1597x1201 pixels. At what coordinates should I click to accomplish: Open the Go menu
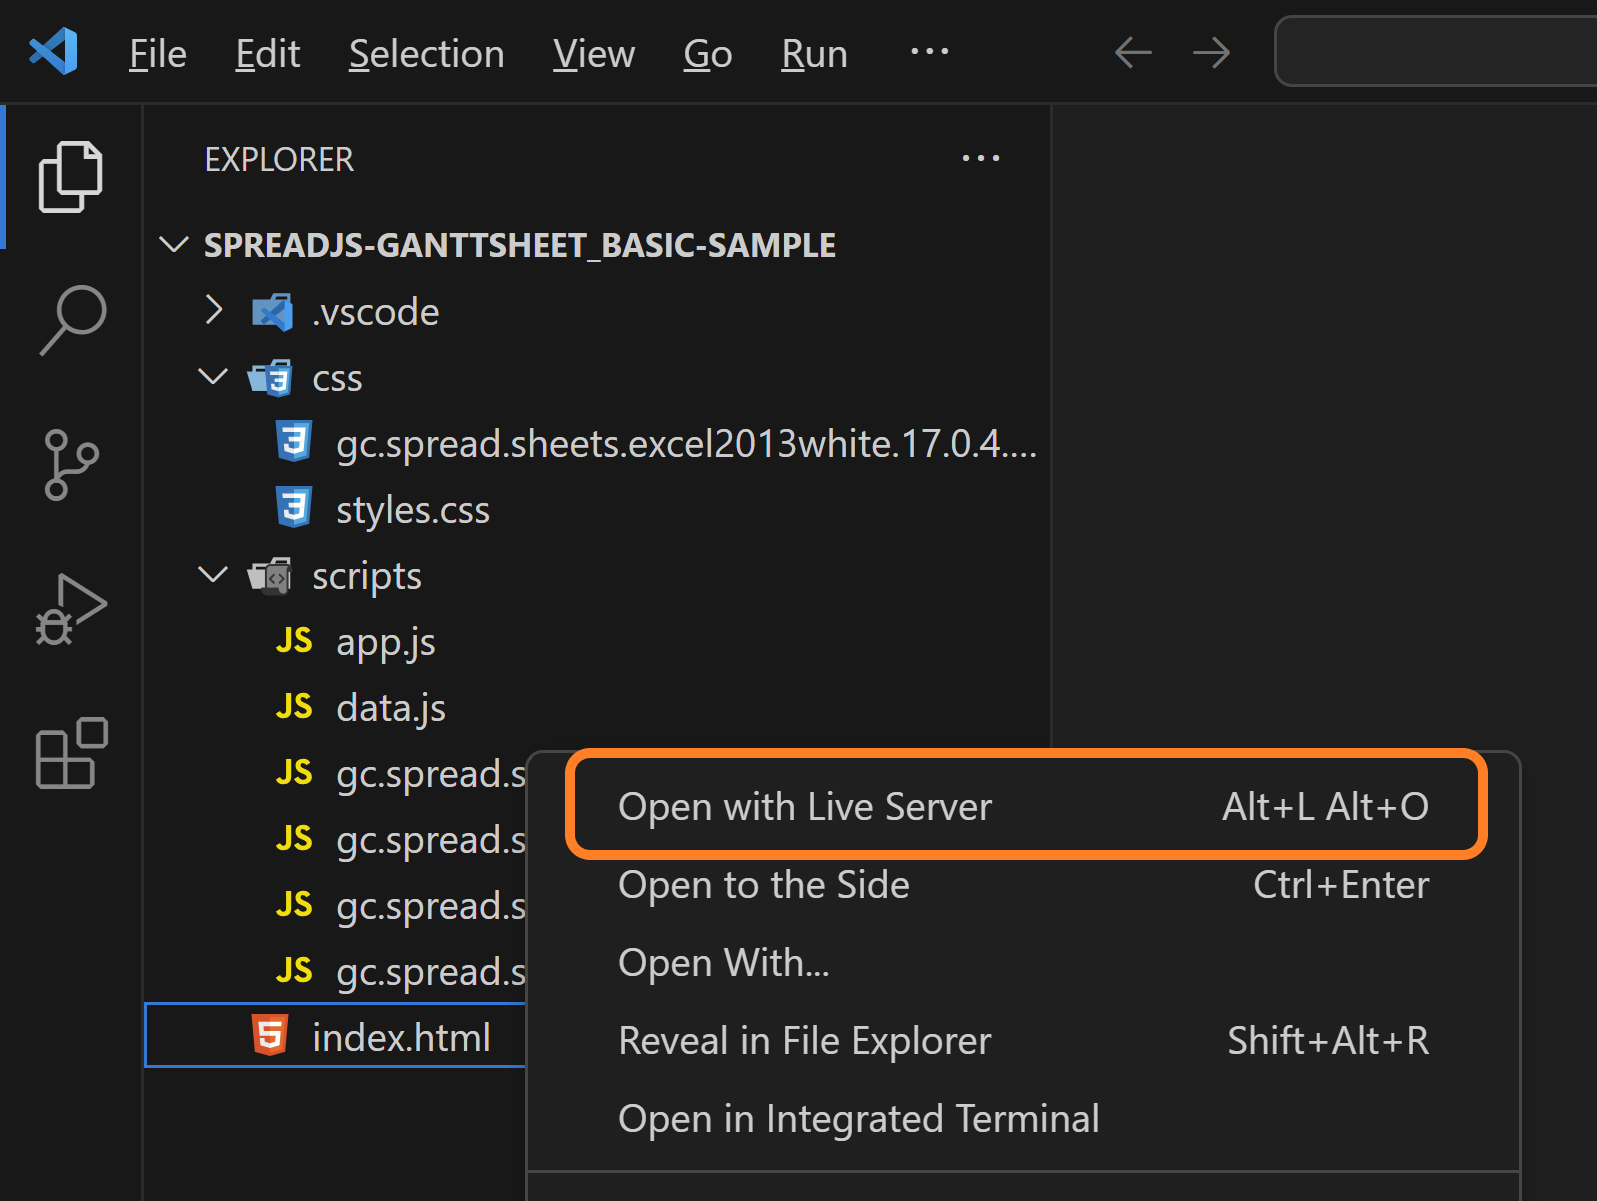click(x=708, y=54)
